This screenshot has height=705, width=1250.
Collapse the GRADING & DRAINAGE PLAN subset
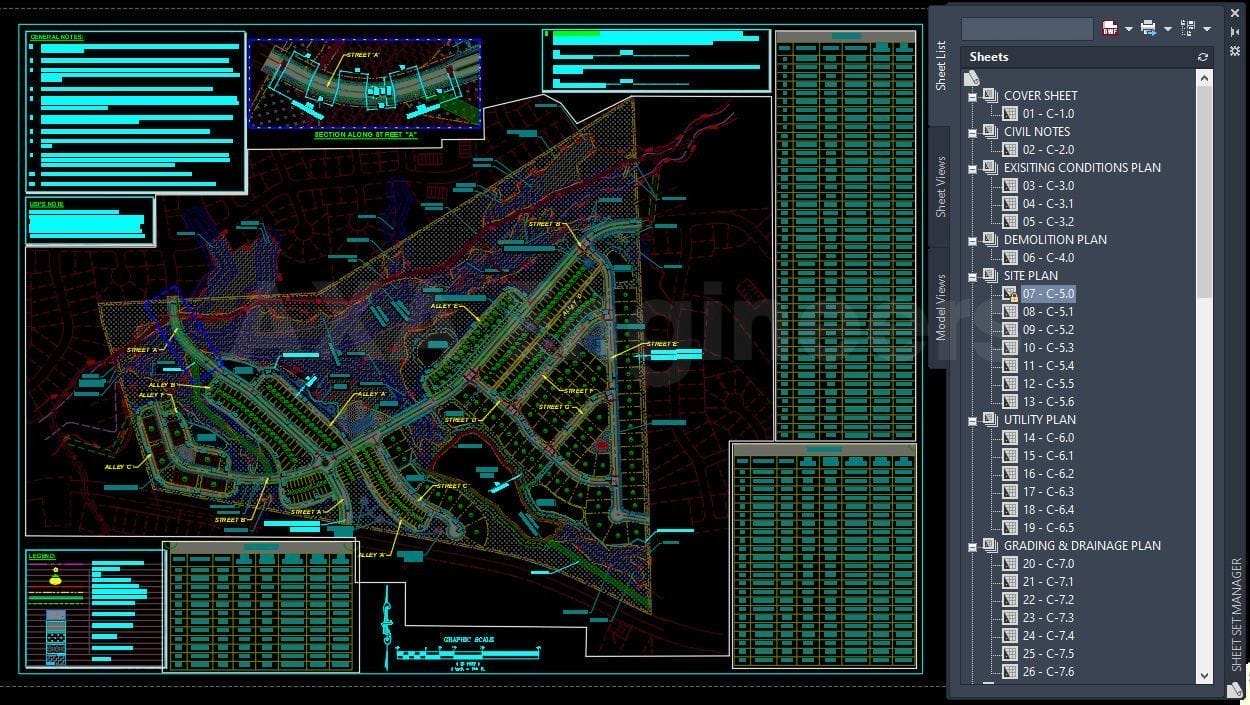pos(972,547)
